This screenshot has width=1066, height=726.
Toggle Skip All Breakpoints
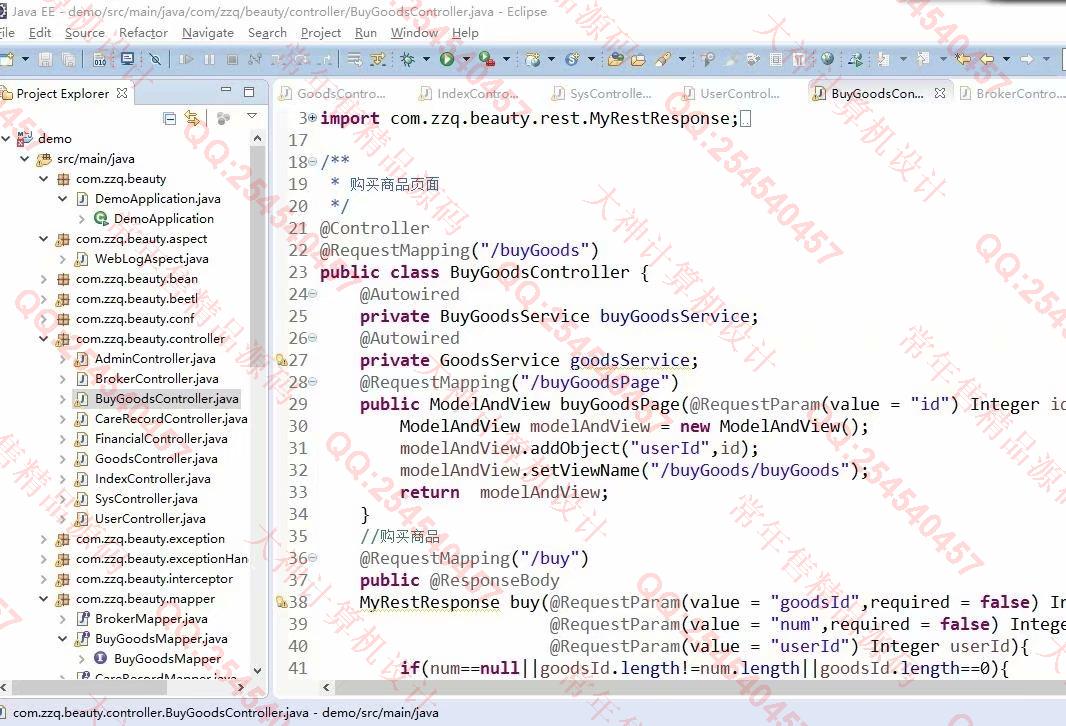[155, 60]
